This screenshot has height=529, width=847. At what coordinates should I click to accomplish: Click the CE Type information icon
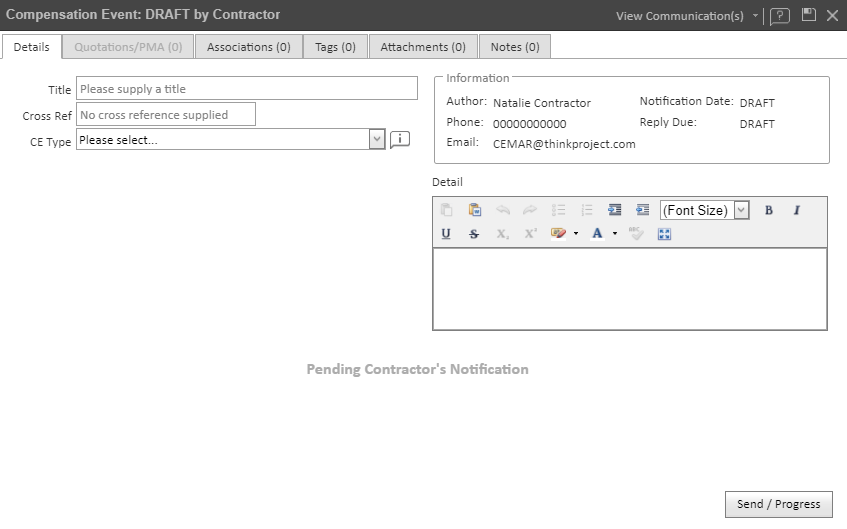[x=400, y=140]
